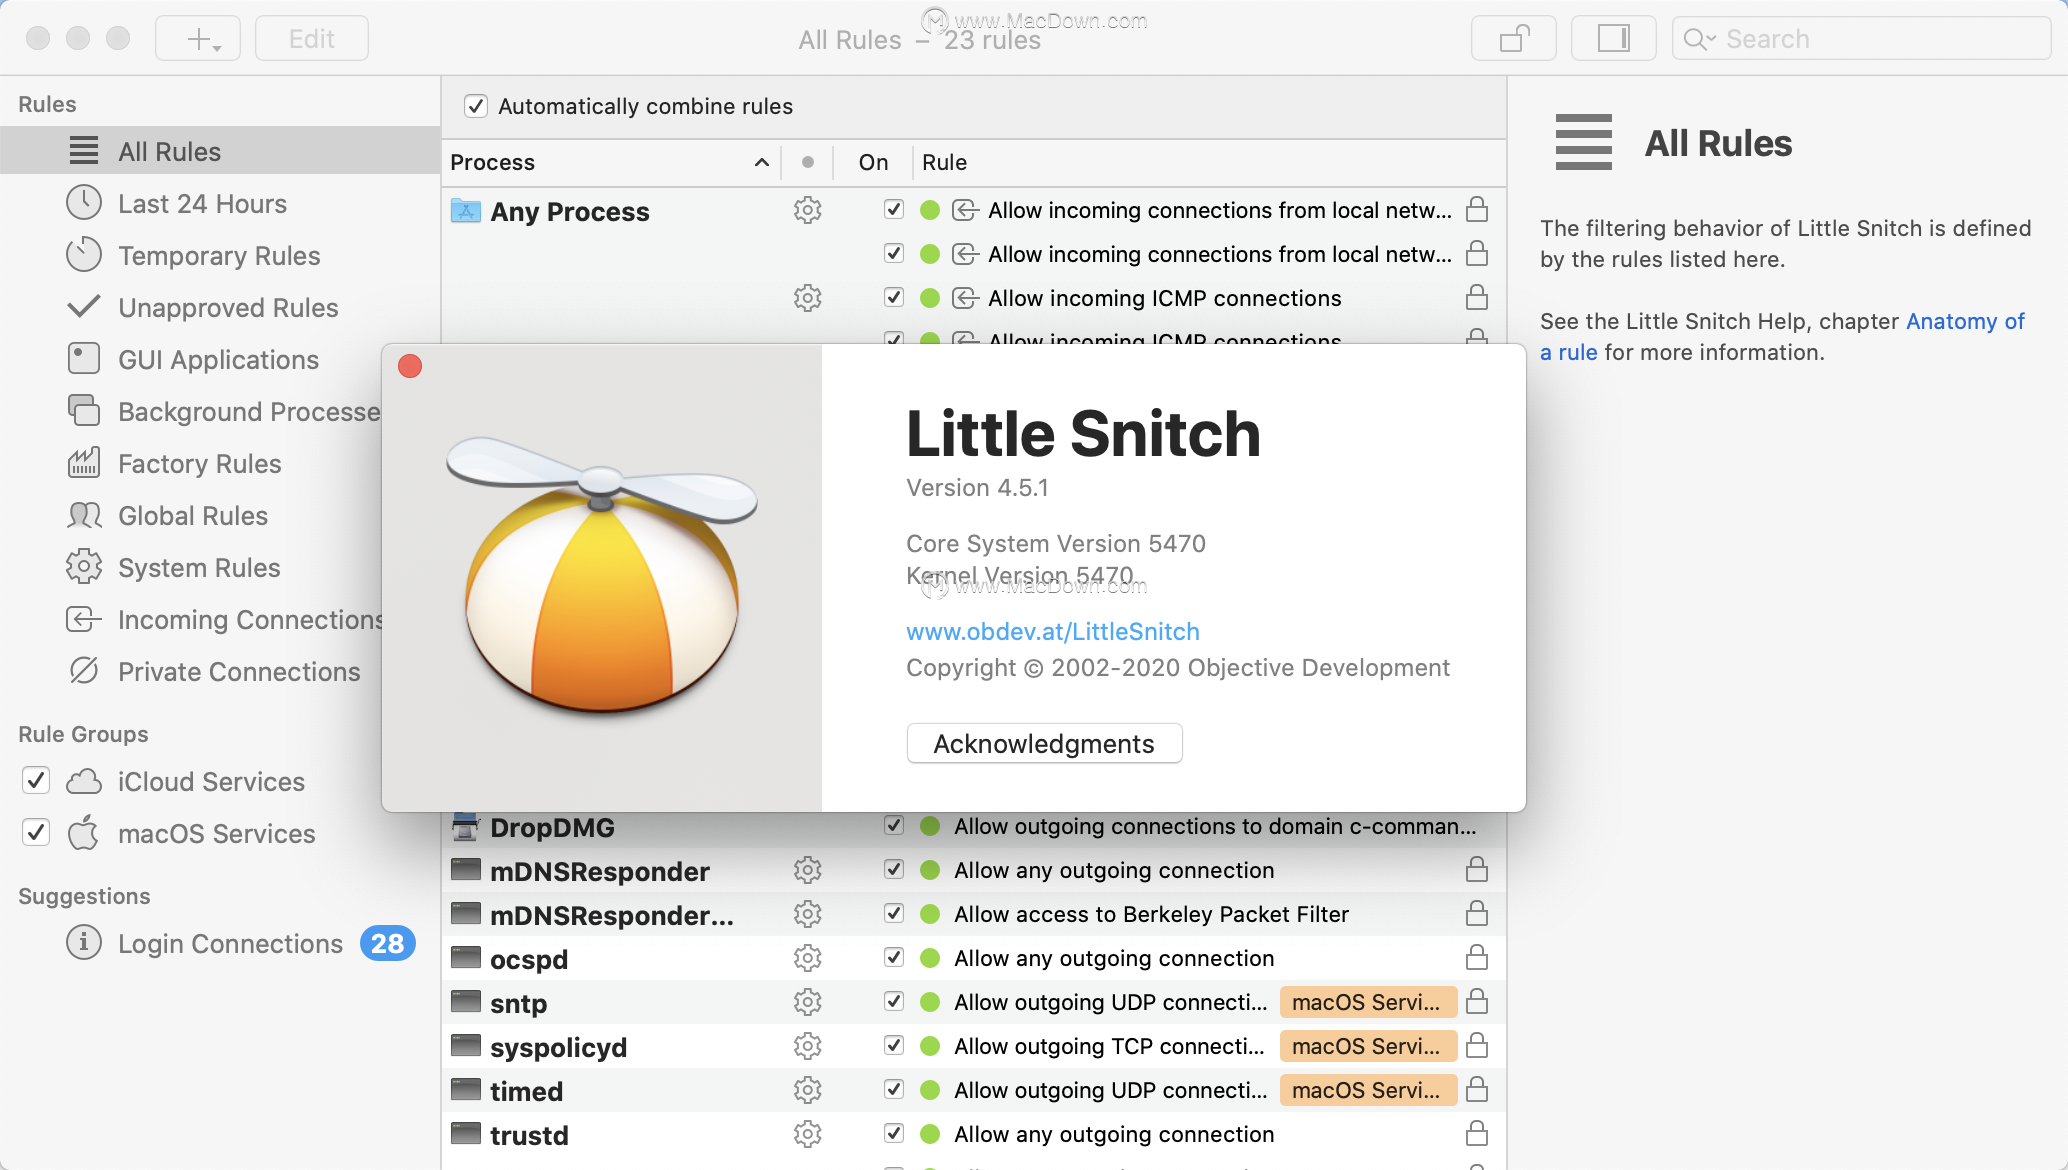Click the Edit toolbar button
Image resolution: width=2068 pixels, height=1170 pixels.
(x=312, y=39)
